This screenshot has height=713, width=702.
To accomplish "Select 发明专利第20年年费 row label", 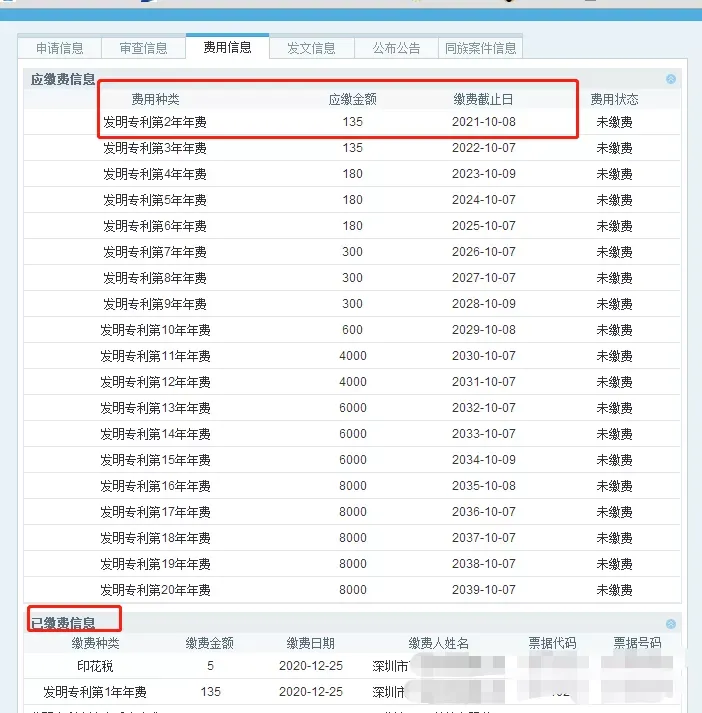I will [x=155, y=590].
